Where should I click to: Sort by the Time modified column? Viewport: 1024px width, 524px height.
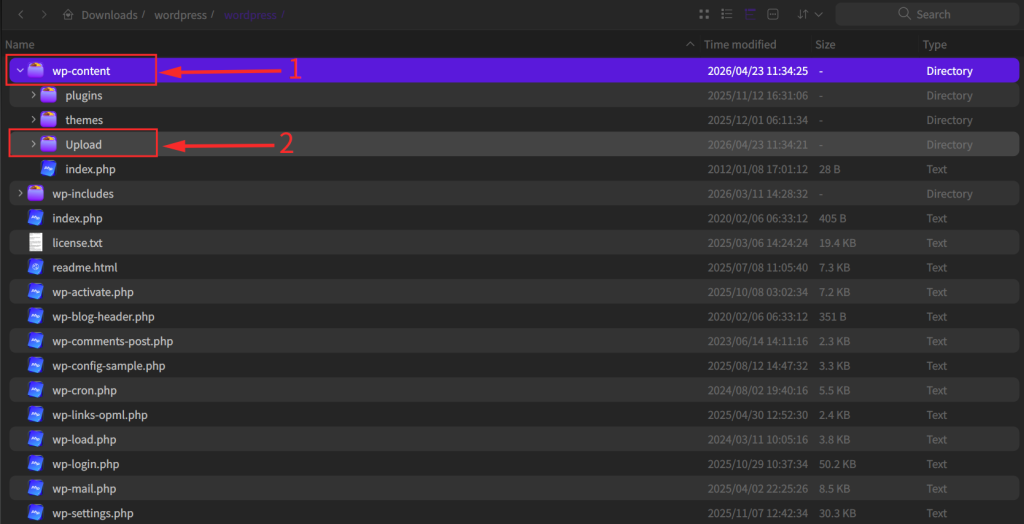740,44
